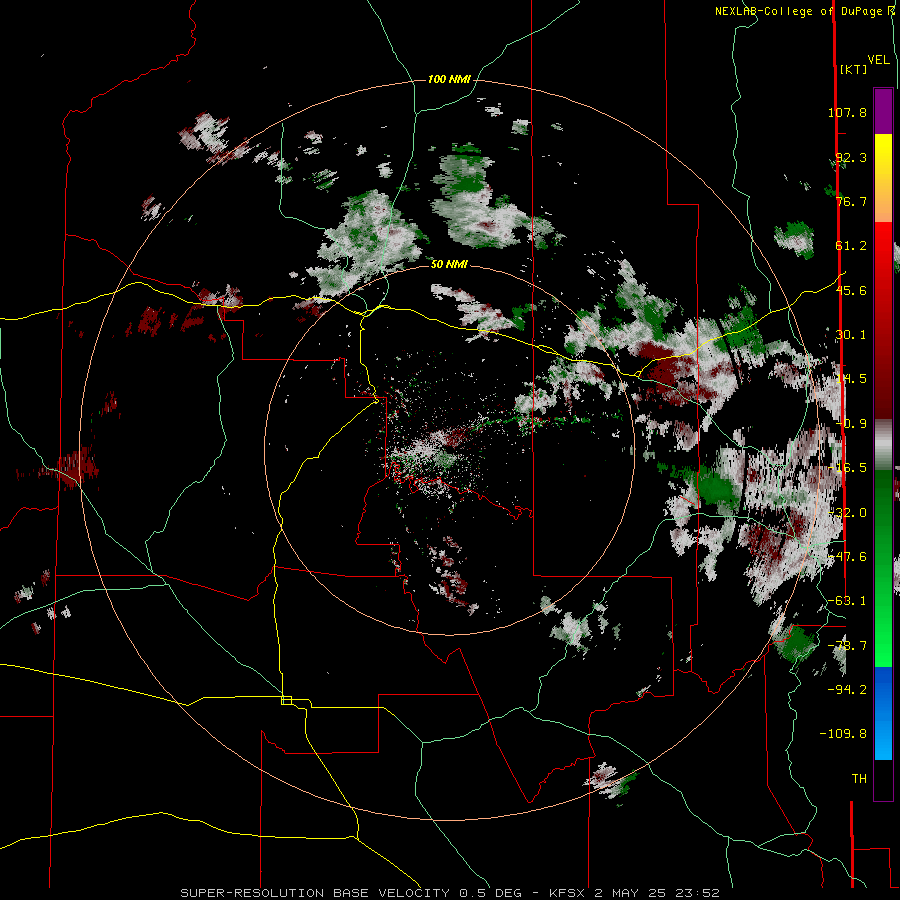Click the 45.6 scale value
Screen dimensions: 900x900
tap(851, 290)
